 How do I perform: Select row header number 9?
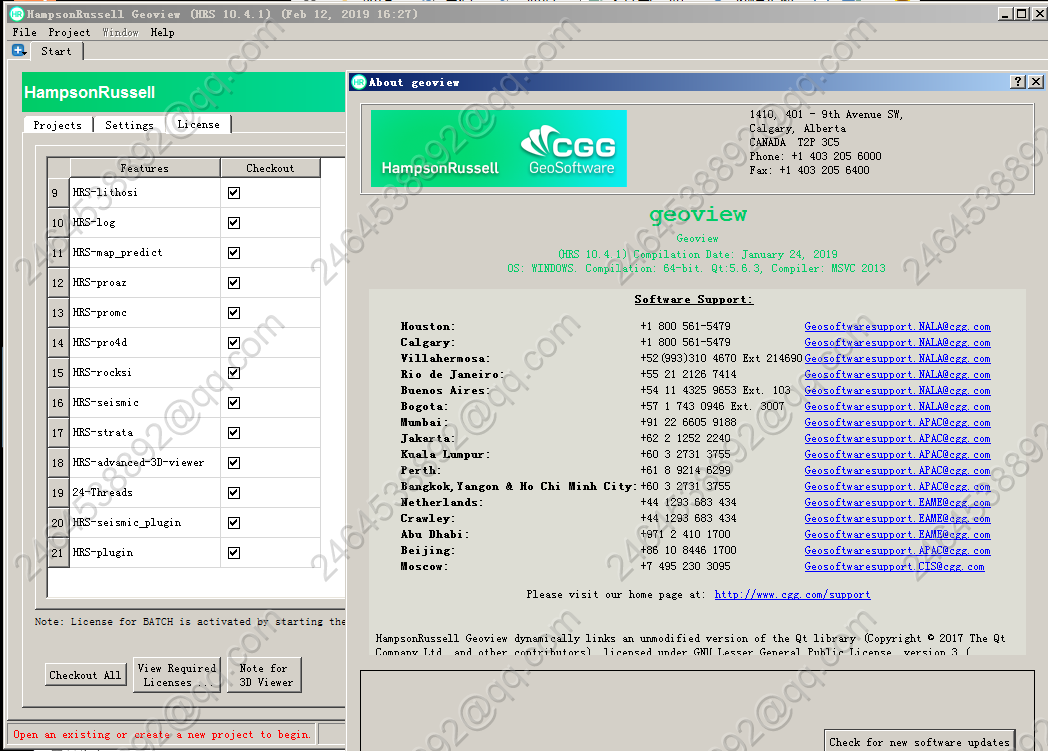58,192
